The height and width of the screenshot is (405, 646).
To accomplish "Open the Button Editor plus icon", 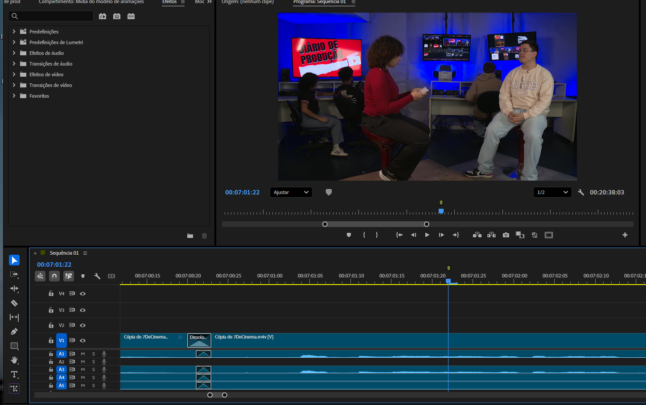I will coord(625,235).
